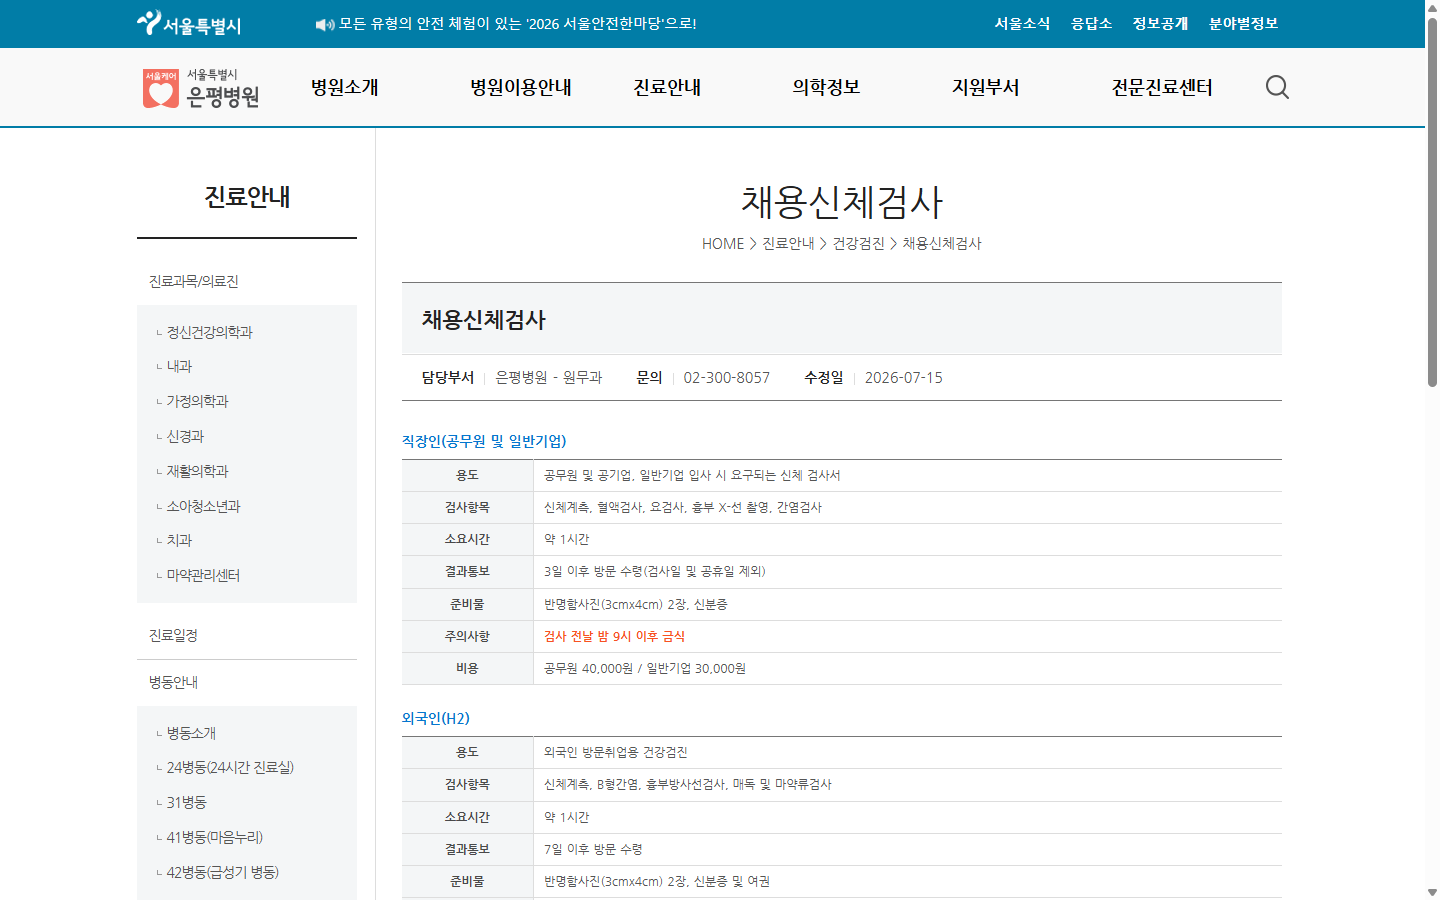Select 내과 in sidebar

[x=179, y=366]
